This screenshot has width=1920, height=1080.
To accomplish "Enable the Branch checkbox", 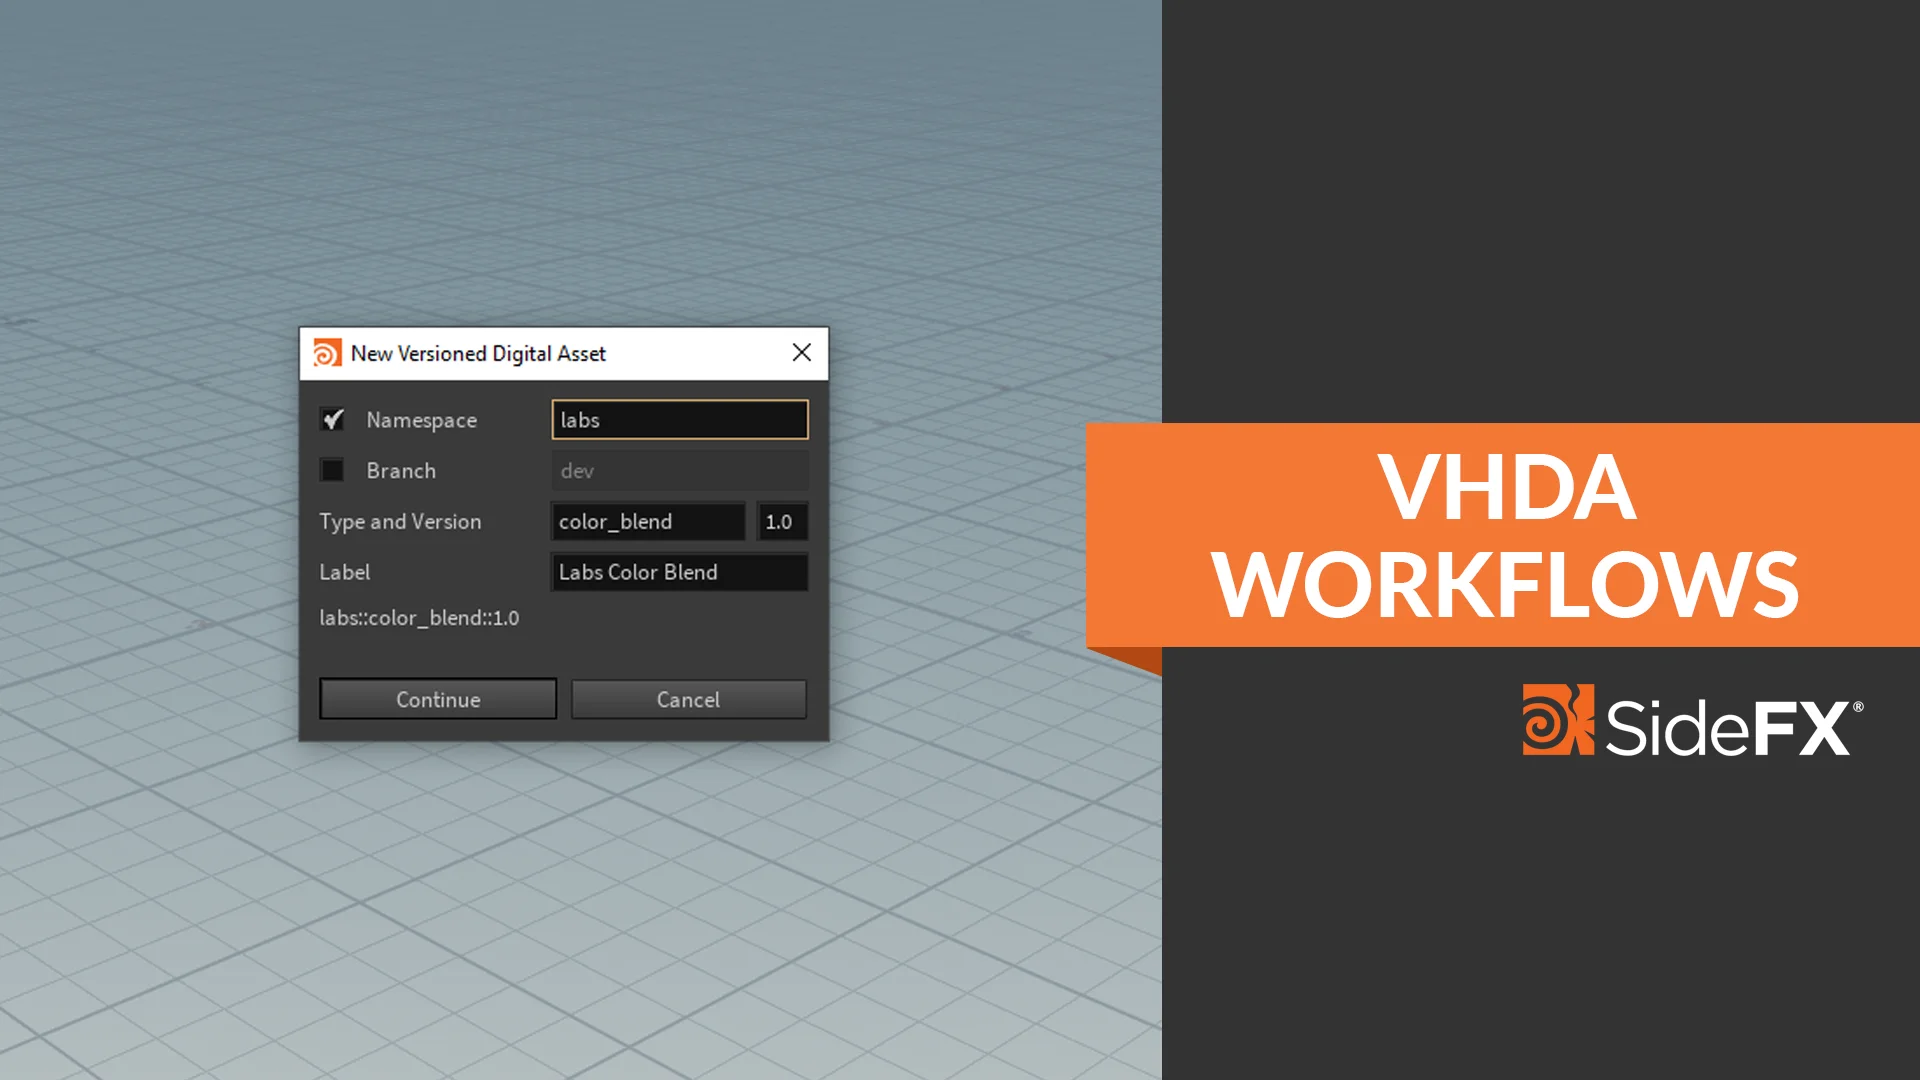I will pos(332,470).
